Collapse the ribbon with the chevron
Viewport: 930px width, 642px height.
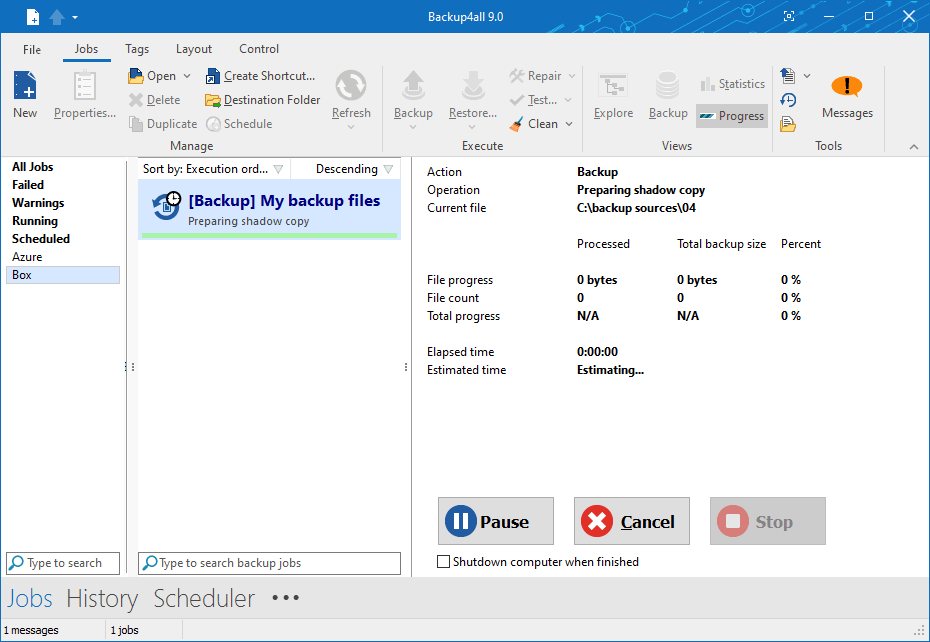coord(914,147)
